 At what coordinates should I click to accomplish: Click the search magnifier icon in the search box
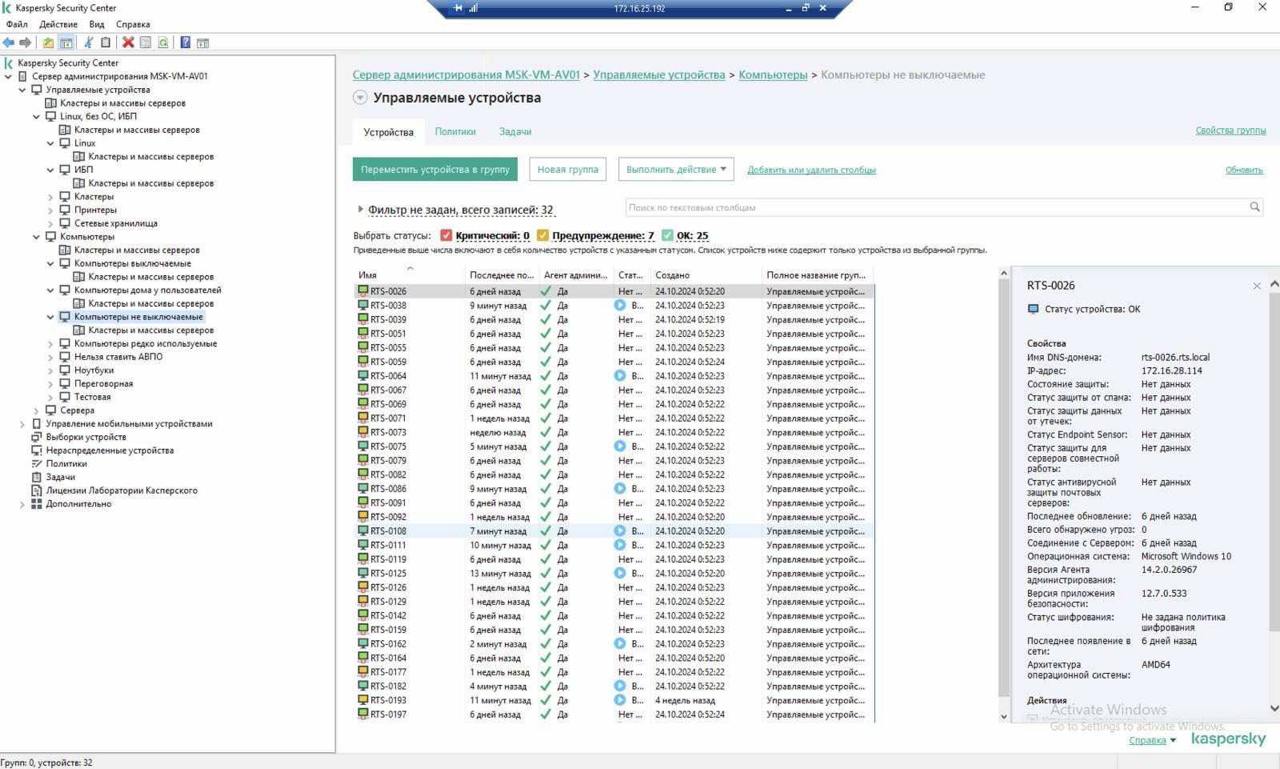tap(1254, 207)
